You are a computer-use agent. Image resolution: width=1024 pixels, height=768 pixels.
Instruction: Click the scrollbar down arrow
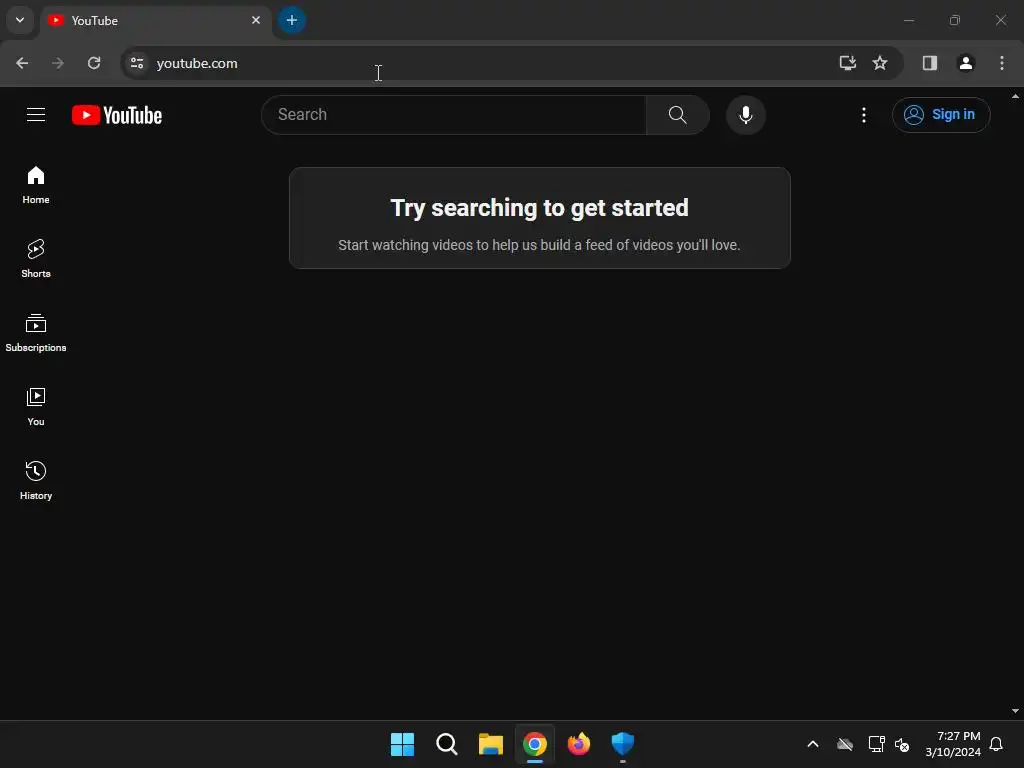[x=1015, y=711]
